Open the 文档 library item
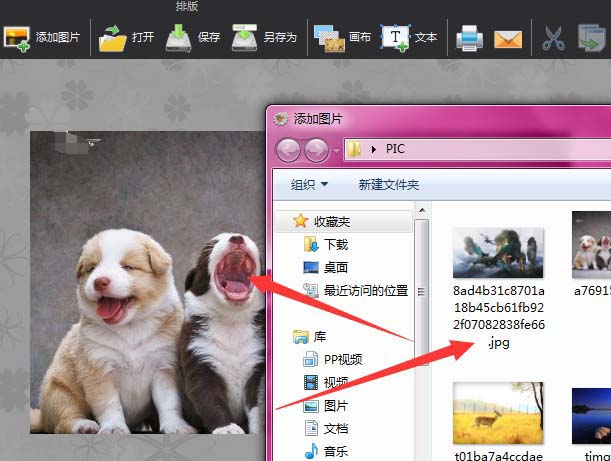Screen dimensions: 611x461 point(326,429)
